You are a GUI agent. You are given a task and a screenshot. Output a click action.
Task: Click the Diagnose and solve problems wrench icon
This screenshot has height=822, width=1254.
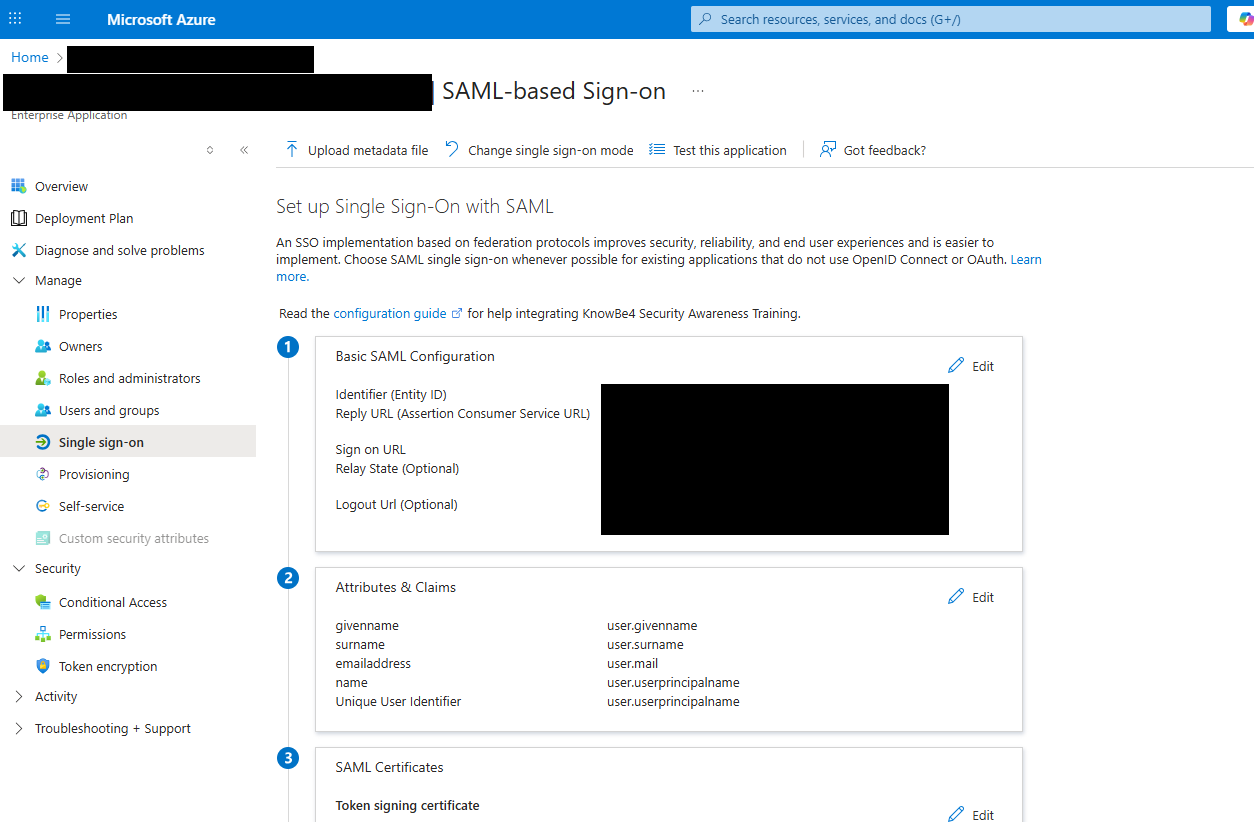[x=18, y=250]
